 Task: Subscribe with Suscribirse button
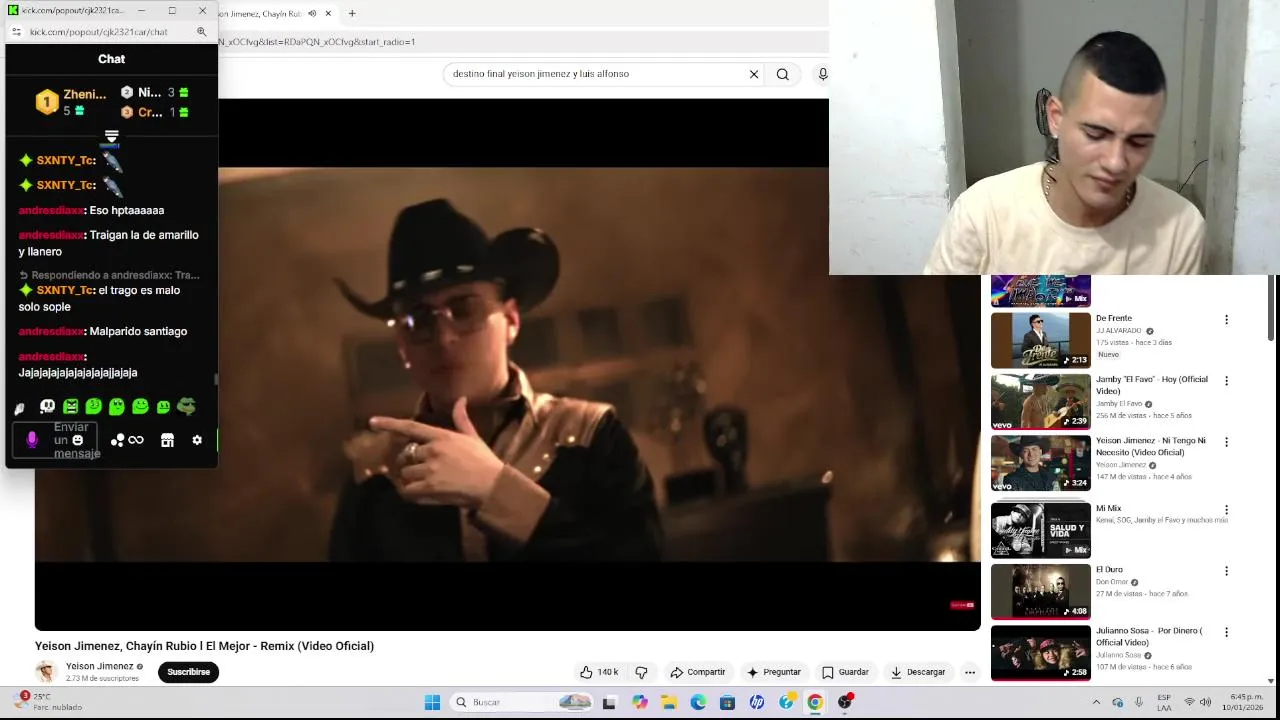click(x=188, y=672)
